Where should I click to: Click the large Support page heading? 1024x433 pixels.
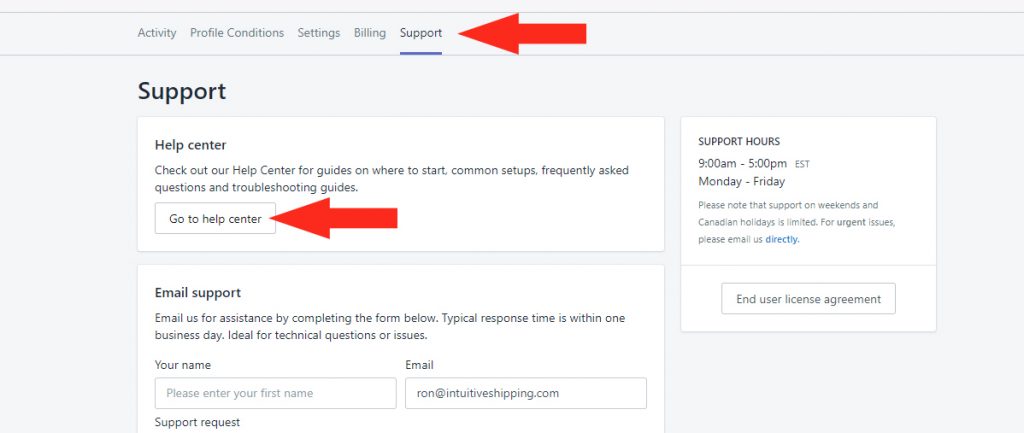[x=182, y=91]
